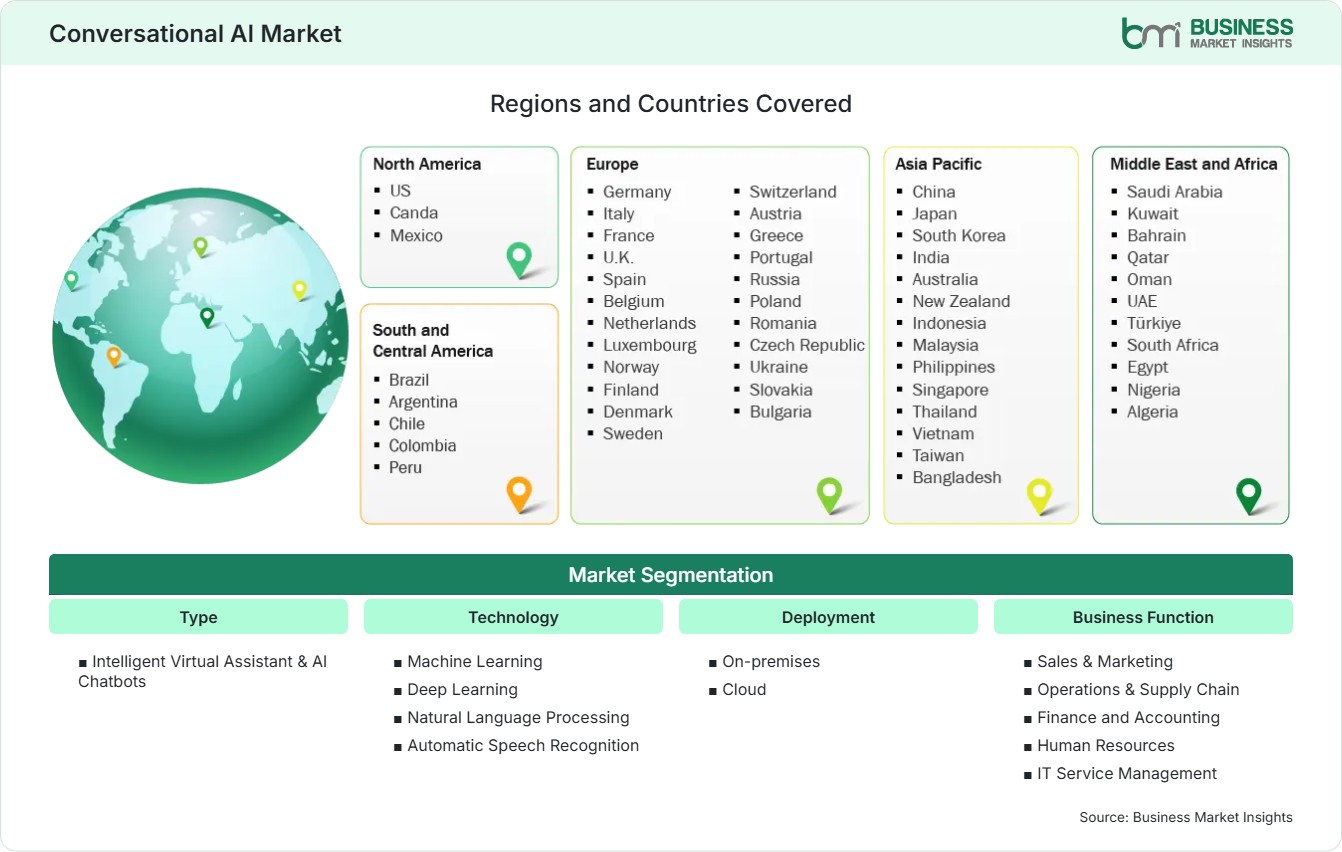Click 'Cloud' under Deployment
Image resolution: width=1342 pixels, height=852 pixels.
tap(744, 690)
